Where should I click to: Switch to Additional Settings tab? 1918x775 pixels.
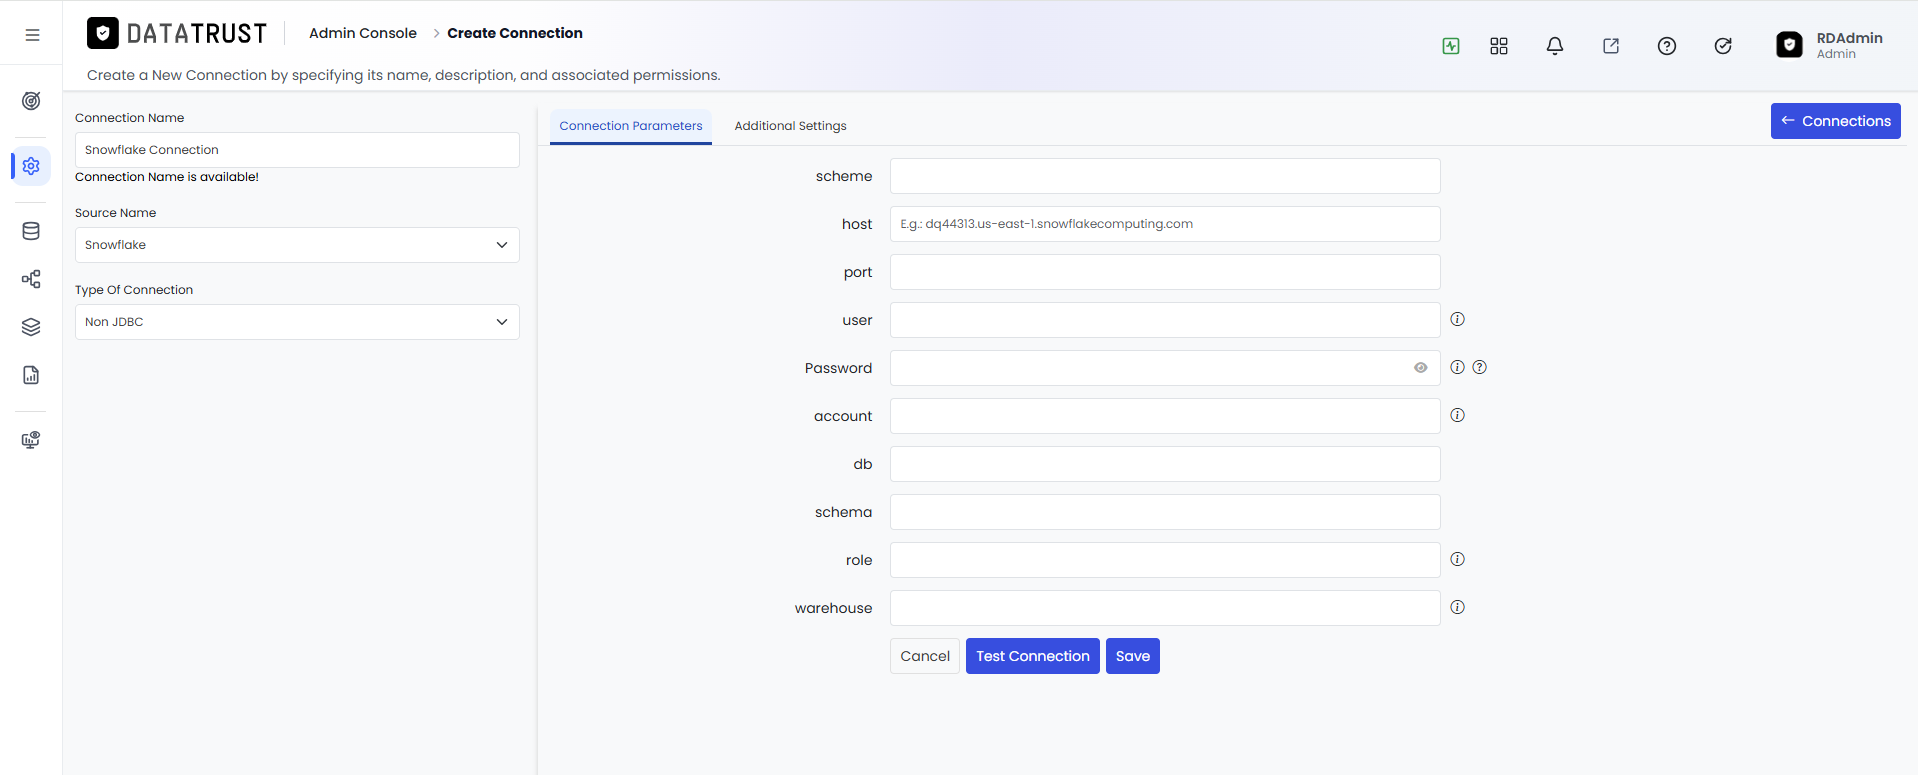(790, 126)
